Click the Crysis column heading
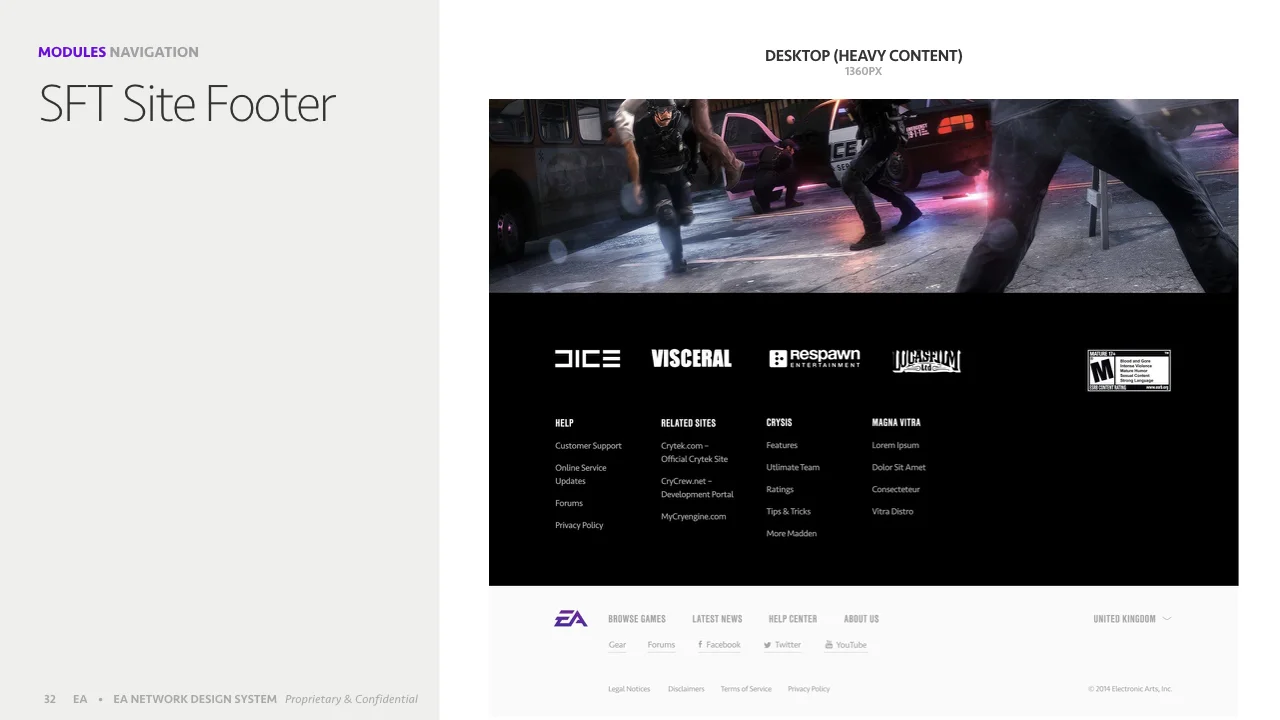The width and height of the screenshot is (1280, 720). click(x=779, y=423)
